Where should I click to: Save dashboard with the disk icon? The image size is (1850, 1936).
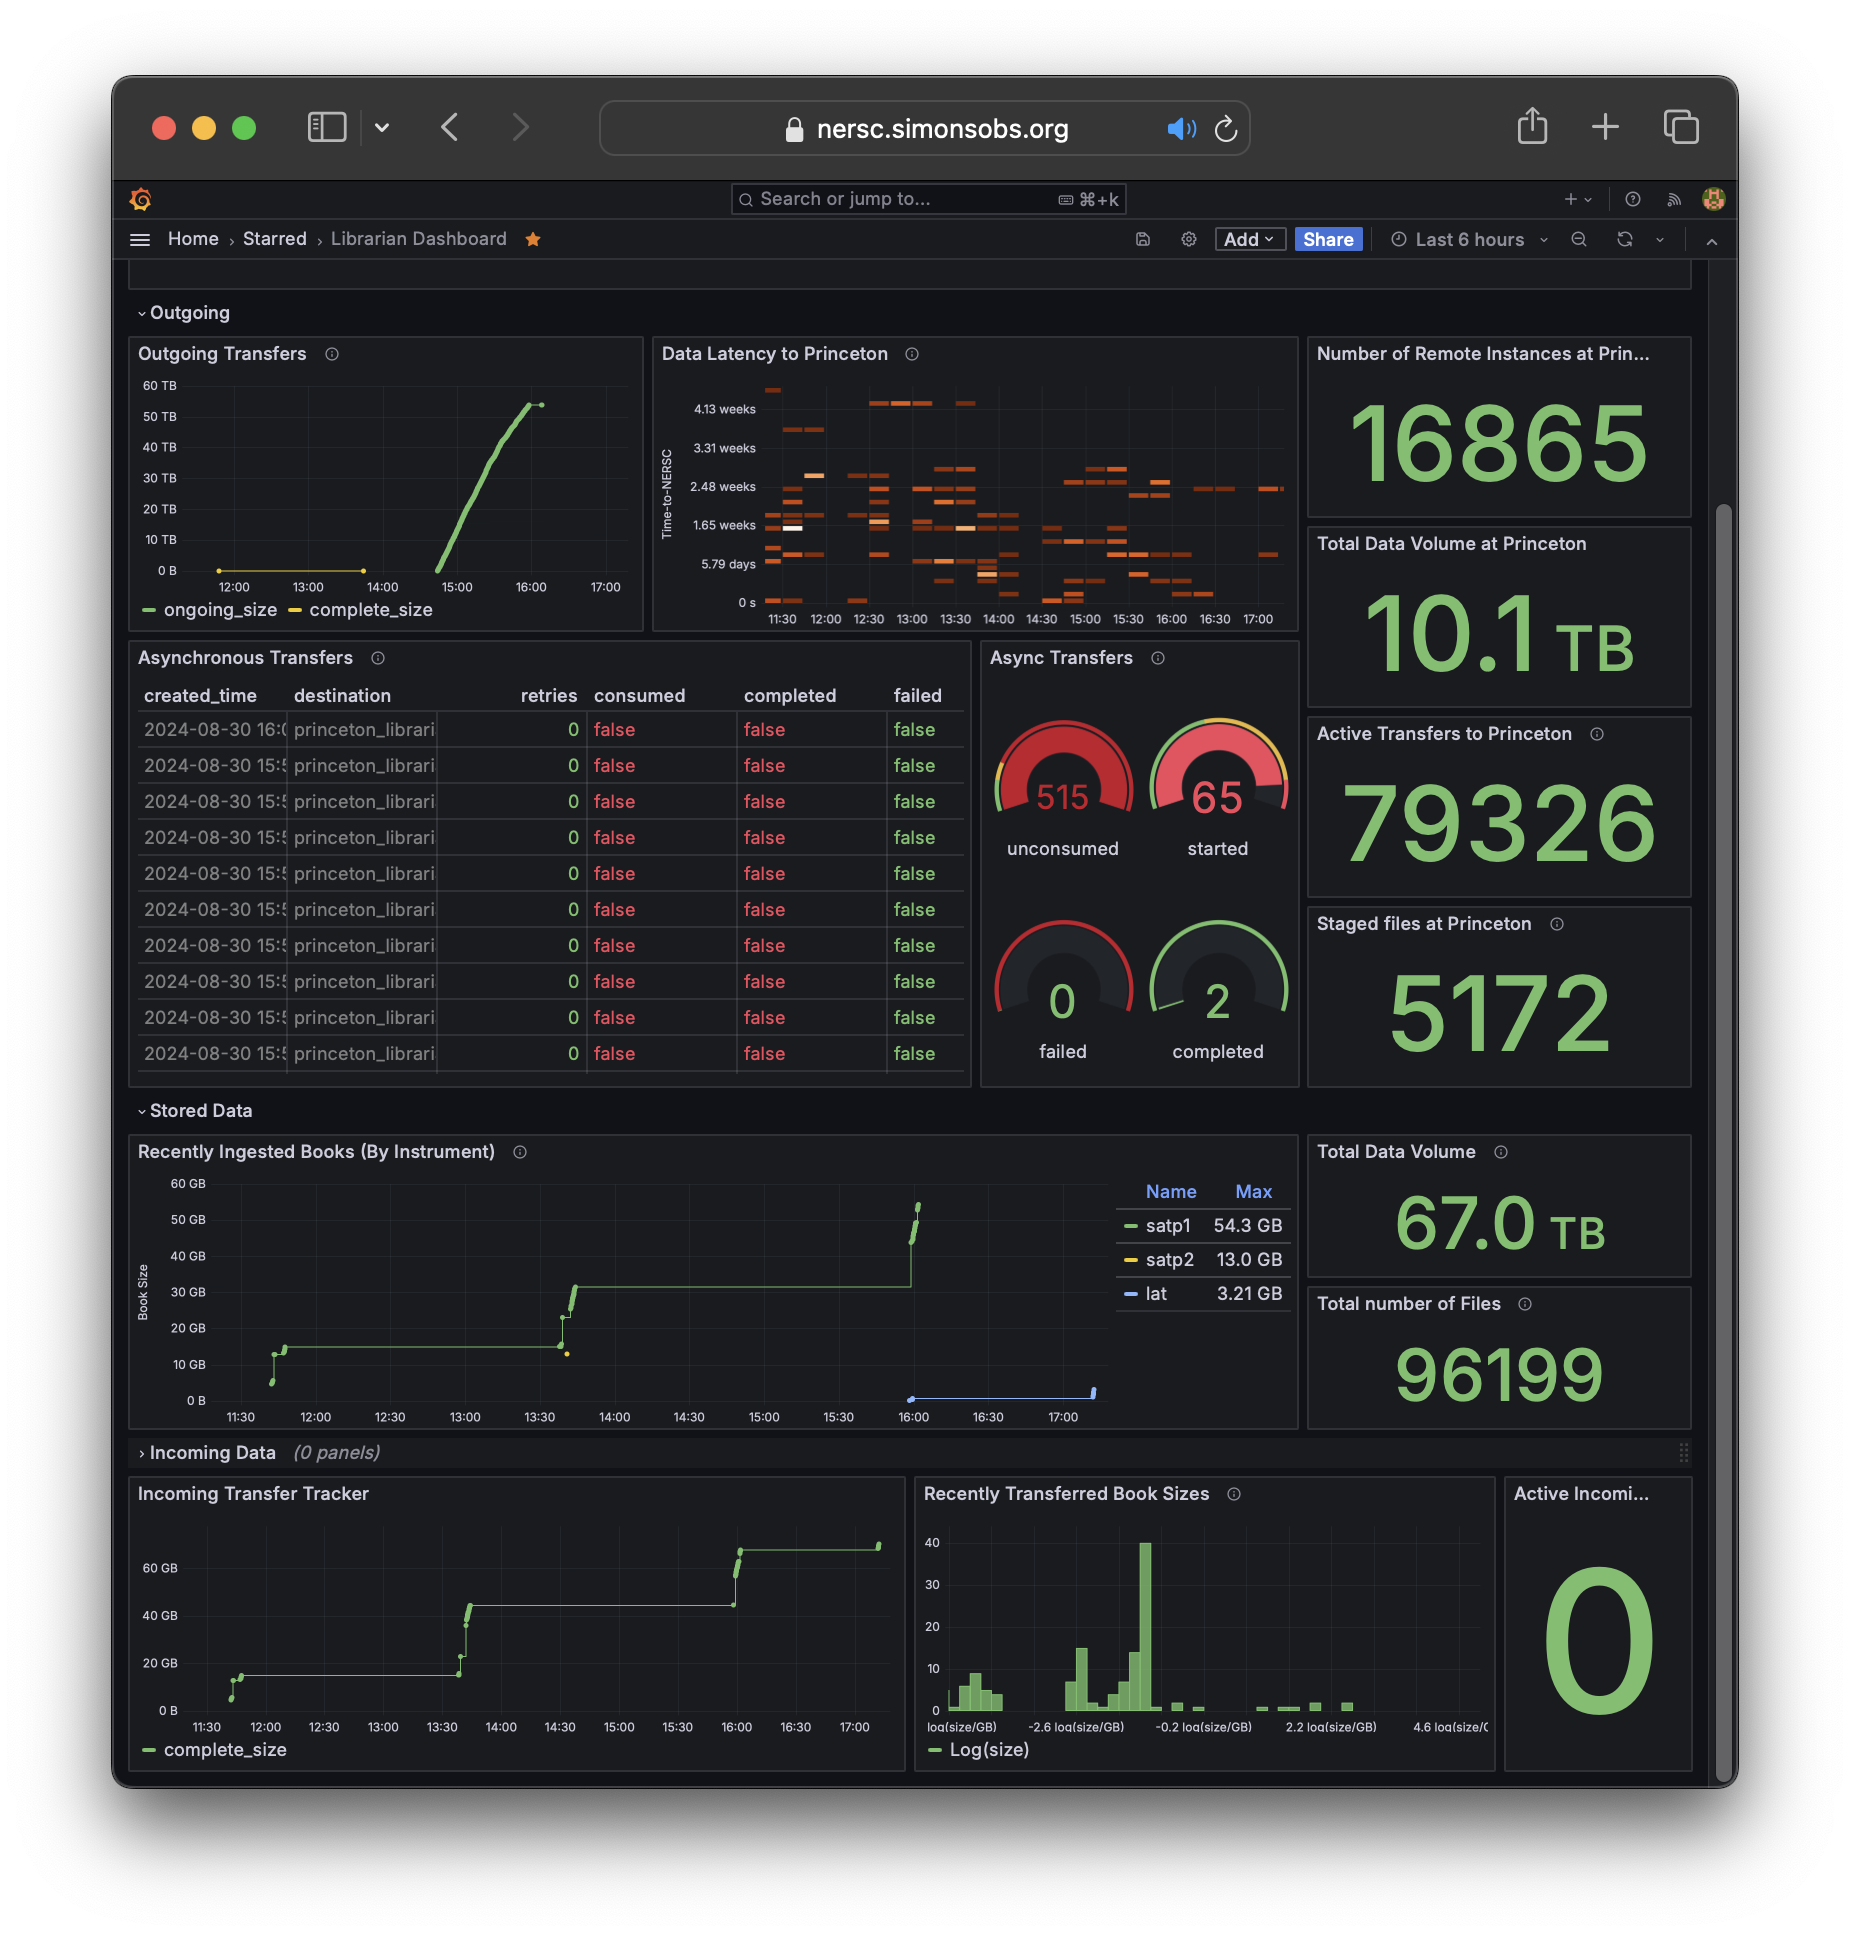(x=1143, y=239)
